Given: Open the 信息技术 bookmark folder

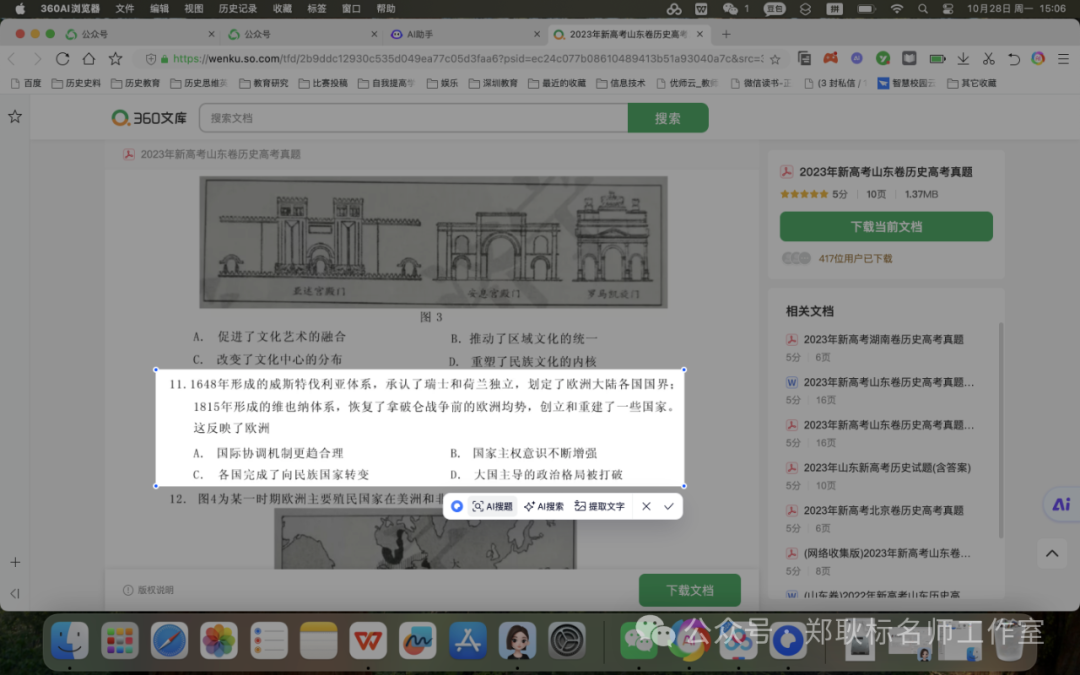Looking at the screenshot, I should [621, 83].
